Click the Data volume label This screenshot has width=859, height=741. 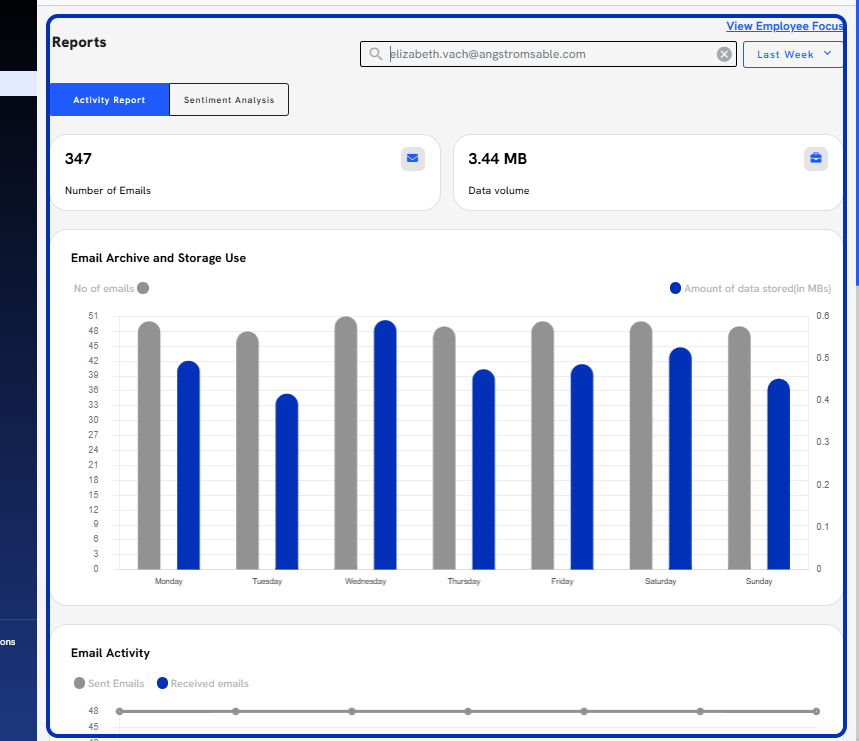[499, 191]
